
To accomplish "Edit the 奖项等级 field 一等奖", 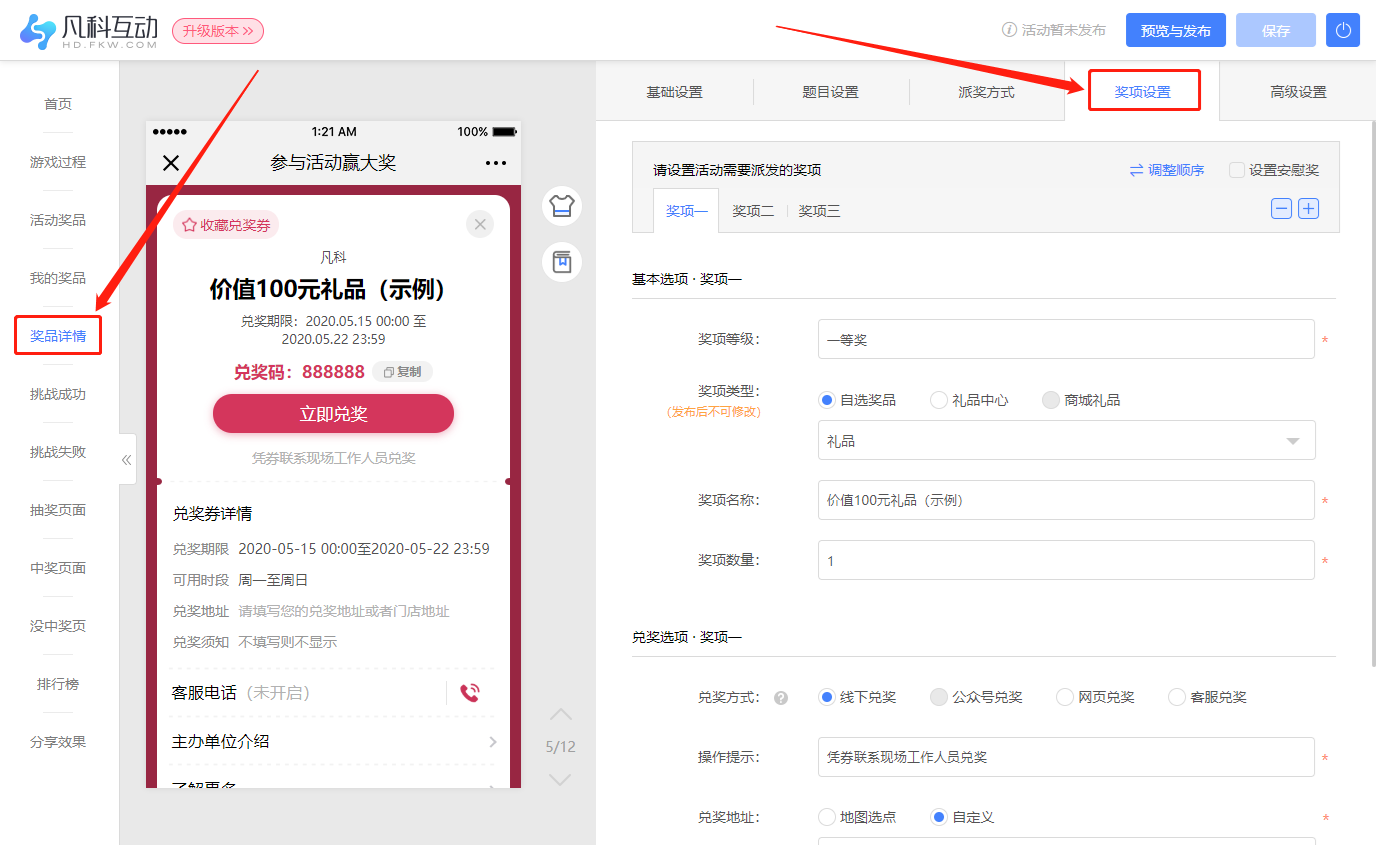I will click(1066, 339).
